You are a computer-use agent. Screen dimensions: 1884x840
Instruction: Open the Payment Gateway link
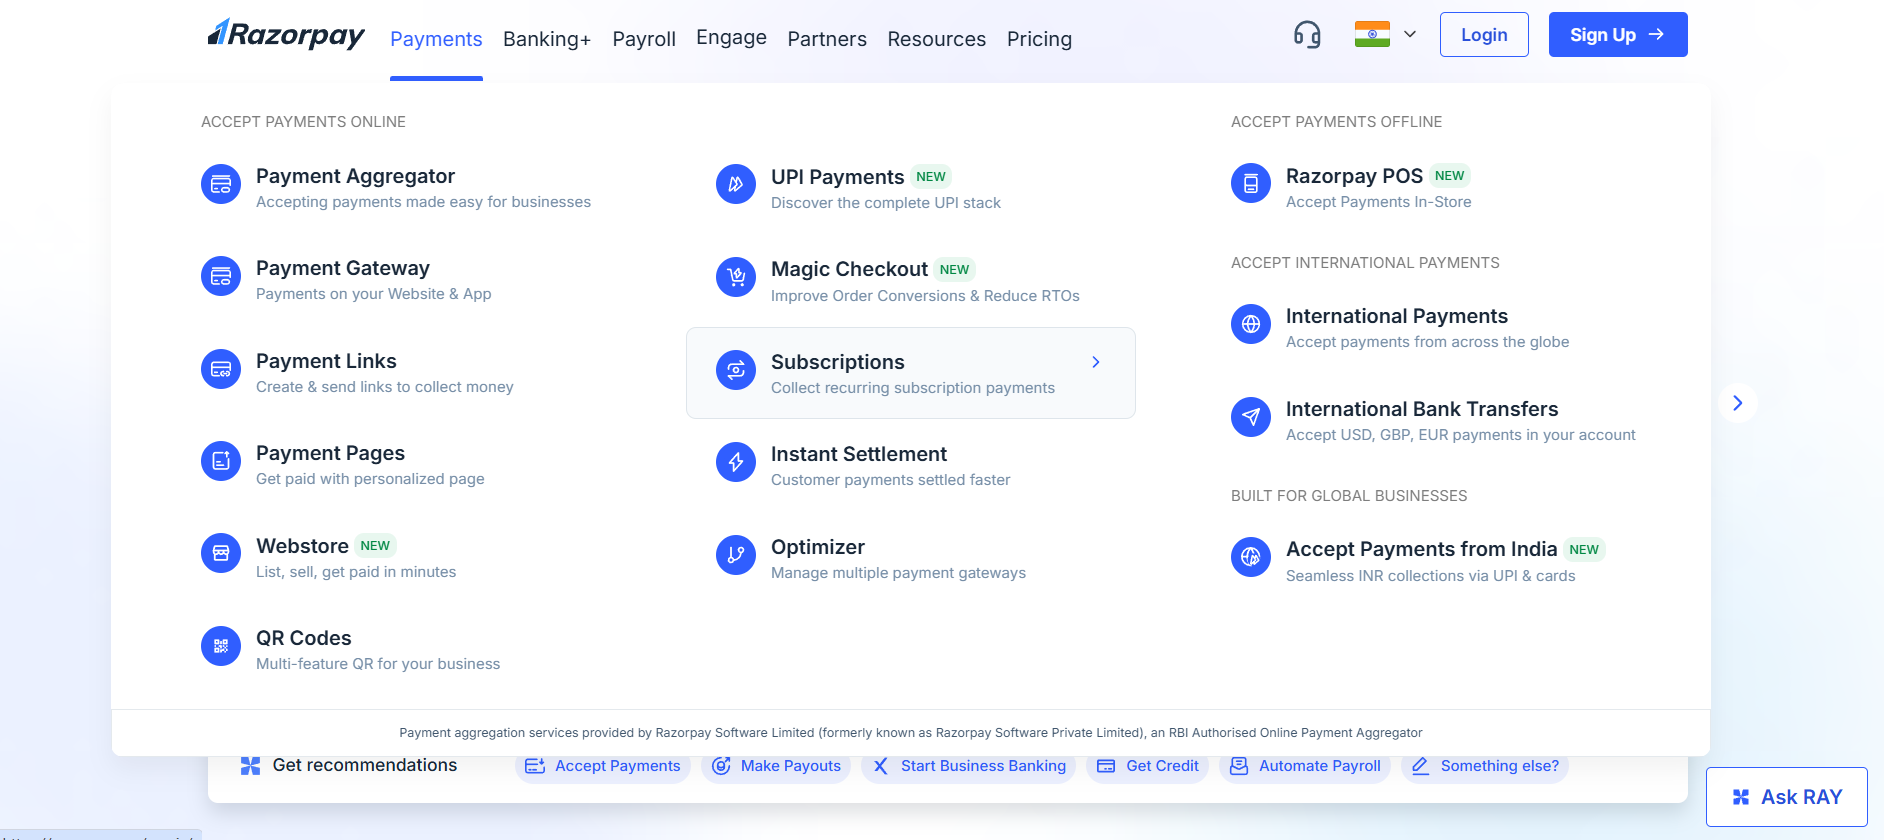(343, 268)
